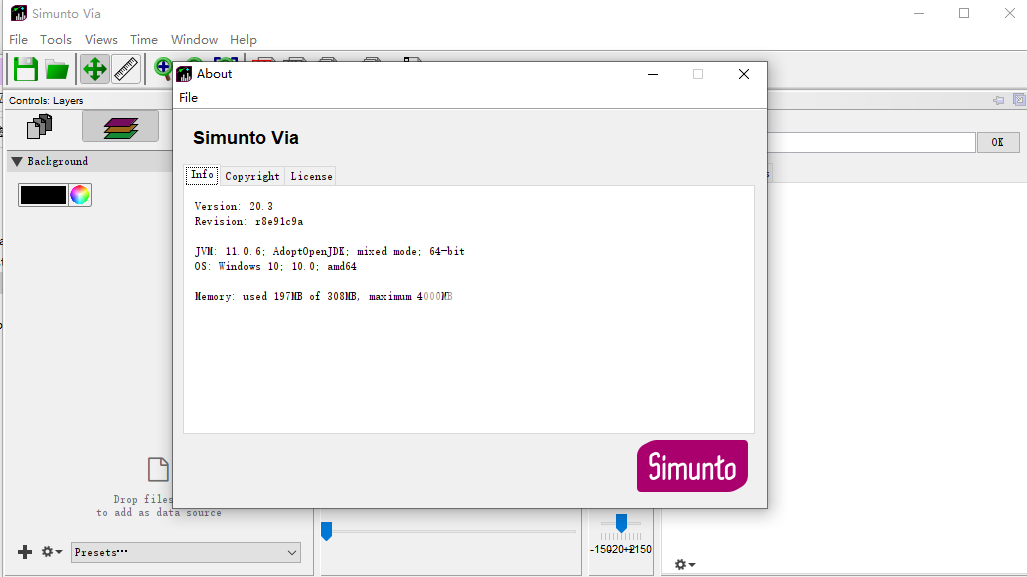Viewport: 1027px width, 577px height.
Task: Open the Views menu
Action: pos(101,40)
